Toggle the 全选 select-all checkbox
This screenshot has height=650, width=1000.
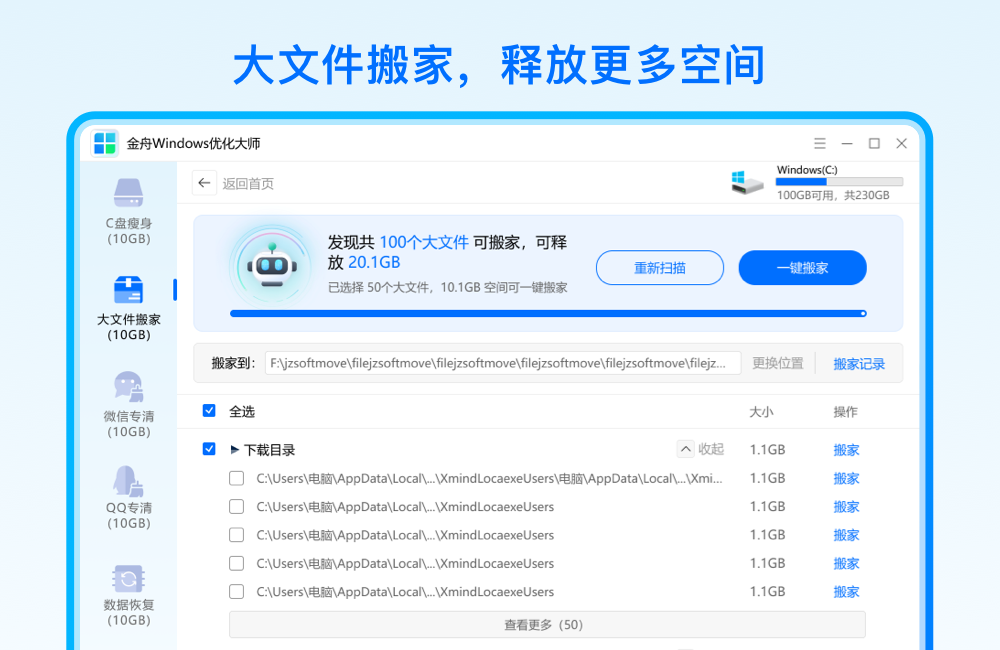209,411
